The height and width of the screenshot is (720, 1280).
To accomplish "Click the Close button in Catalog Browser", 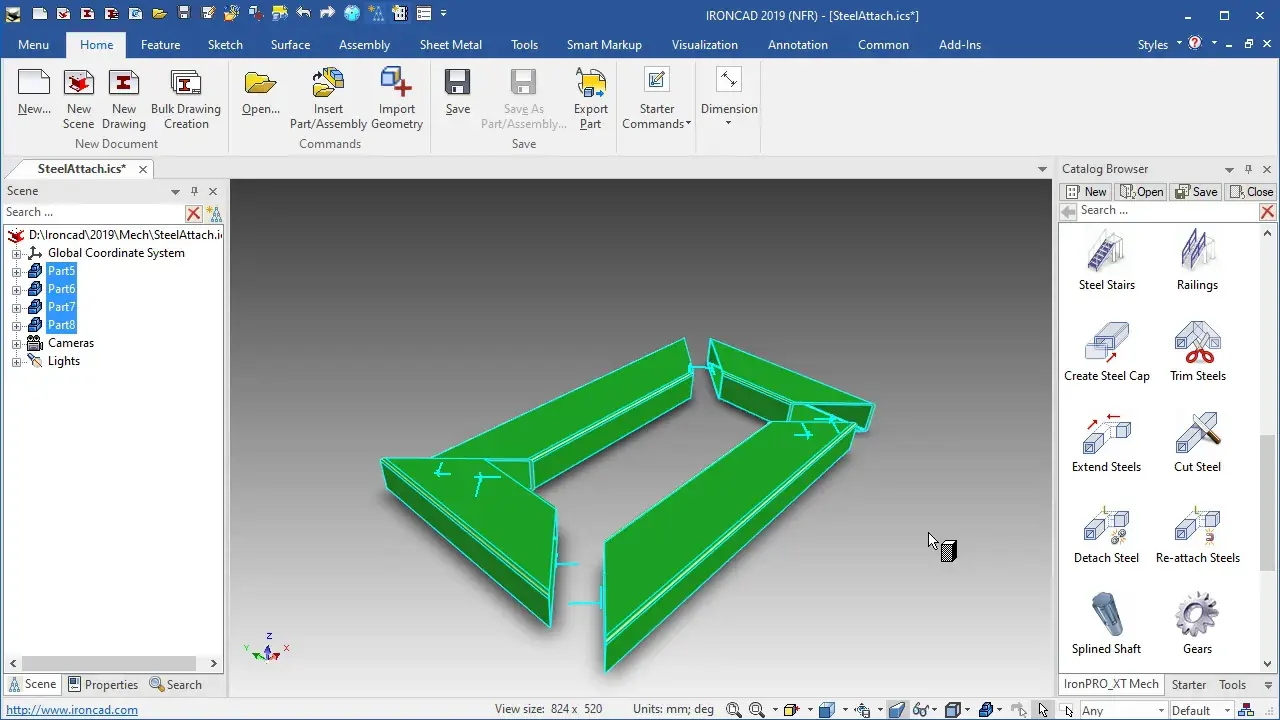I will (1251, 192).
